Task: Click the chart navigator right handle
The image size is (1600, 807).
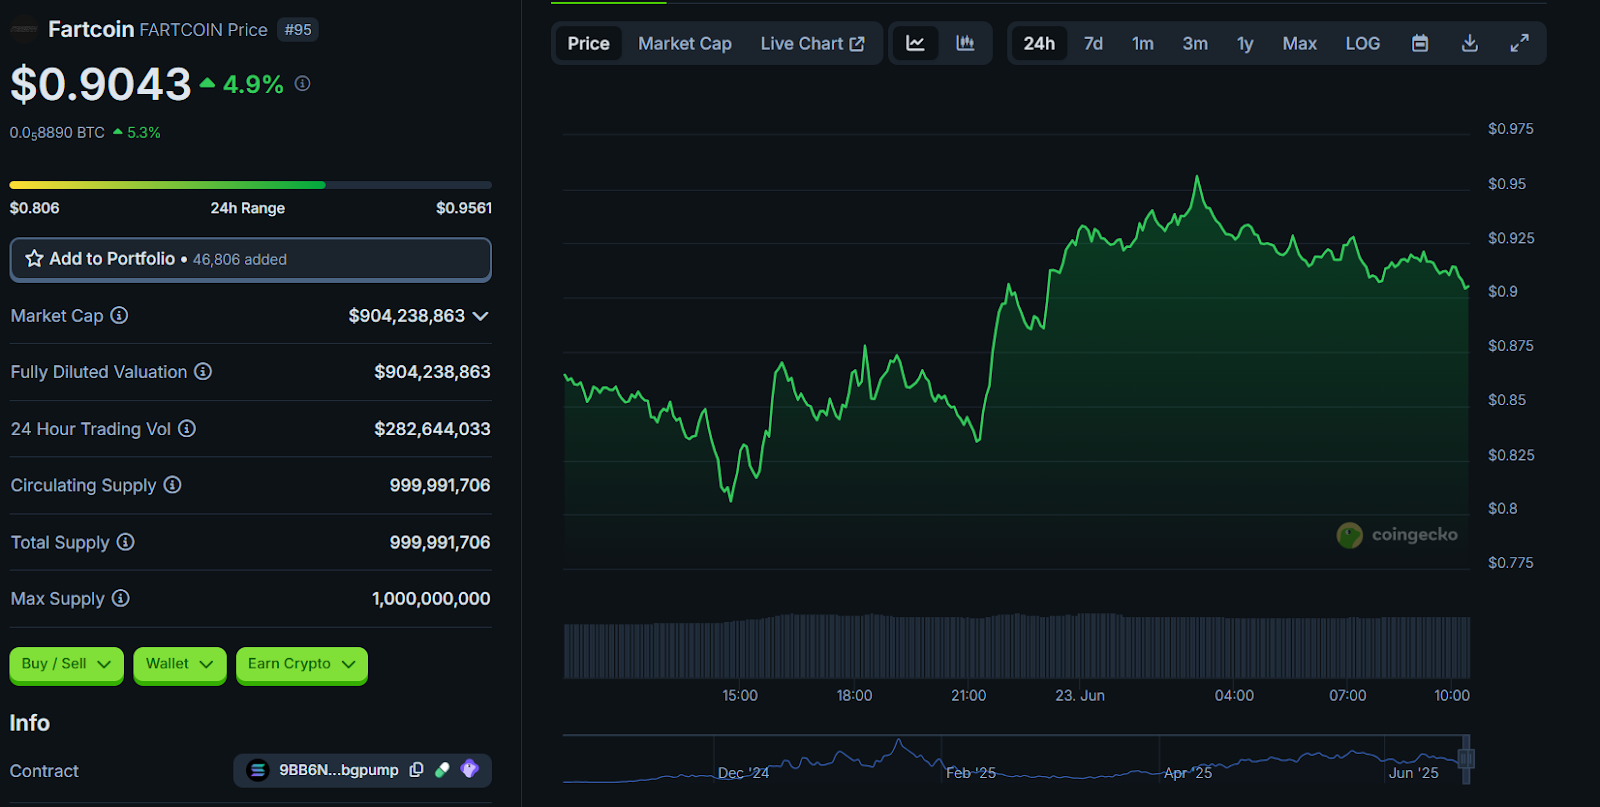Action: pyautogui.click(x=1466, y=759)
